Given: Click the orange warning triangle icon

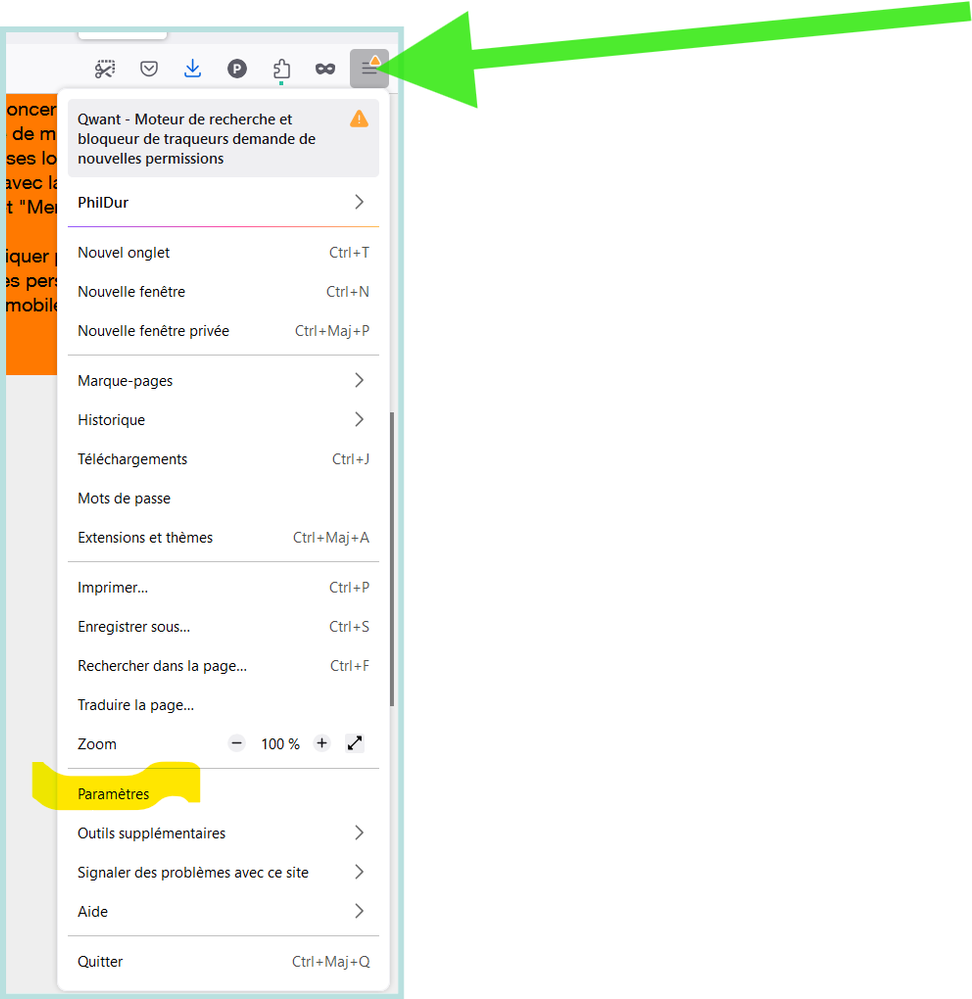Looking at the screenshot, I should click(x=359, y=119).
